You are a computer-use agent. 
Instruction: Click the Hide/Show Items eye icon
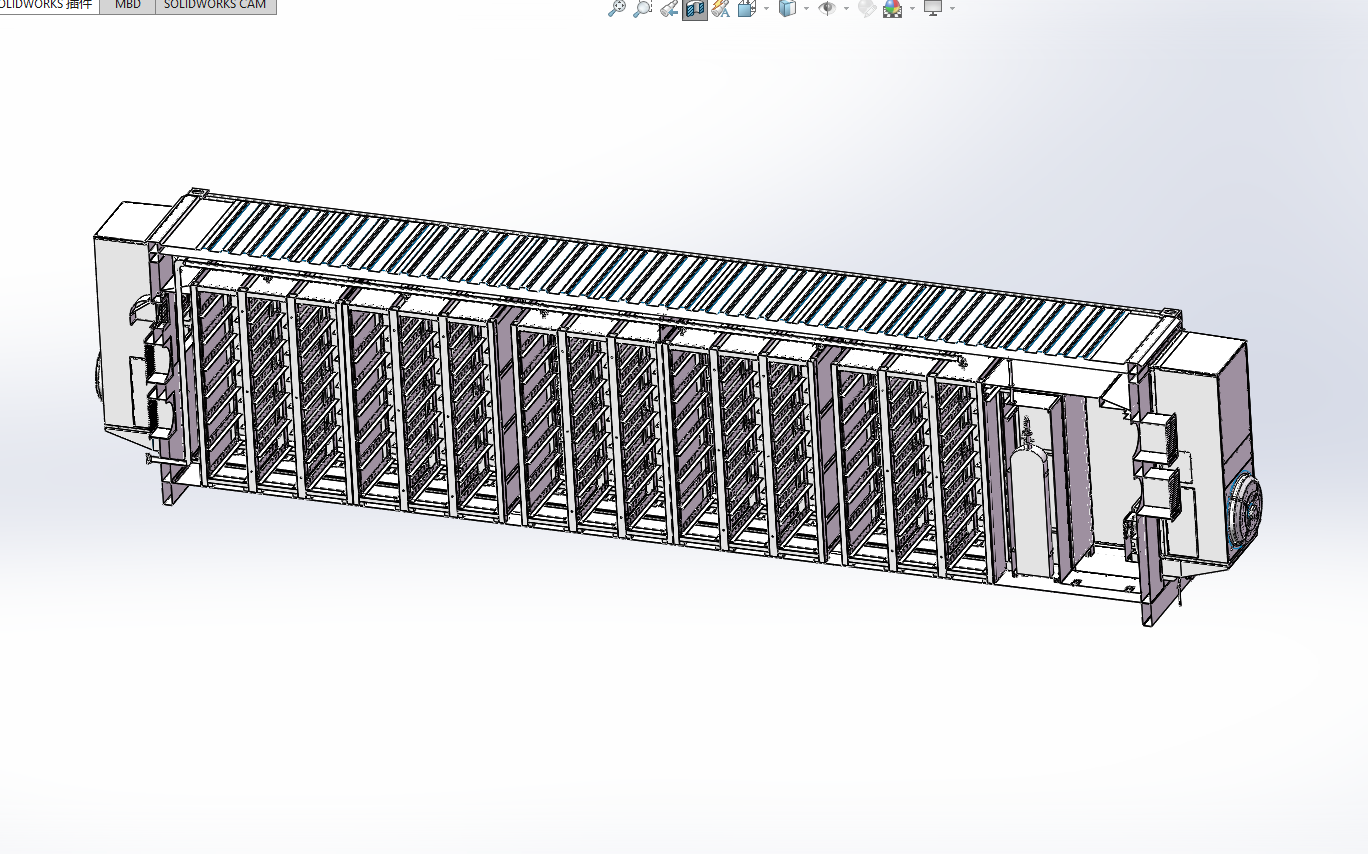827,8
